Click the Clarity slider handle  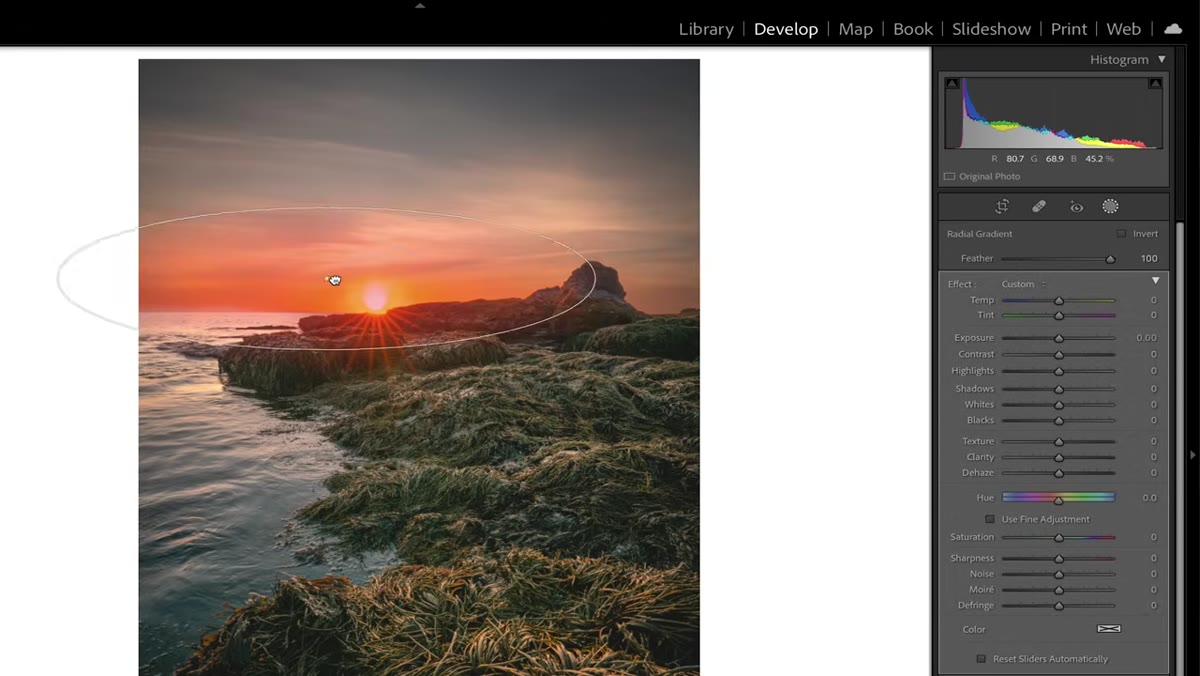[1059, 458]
